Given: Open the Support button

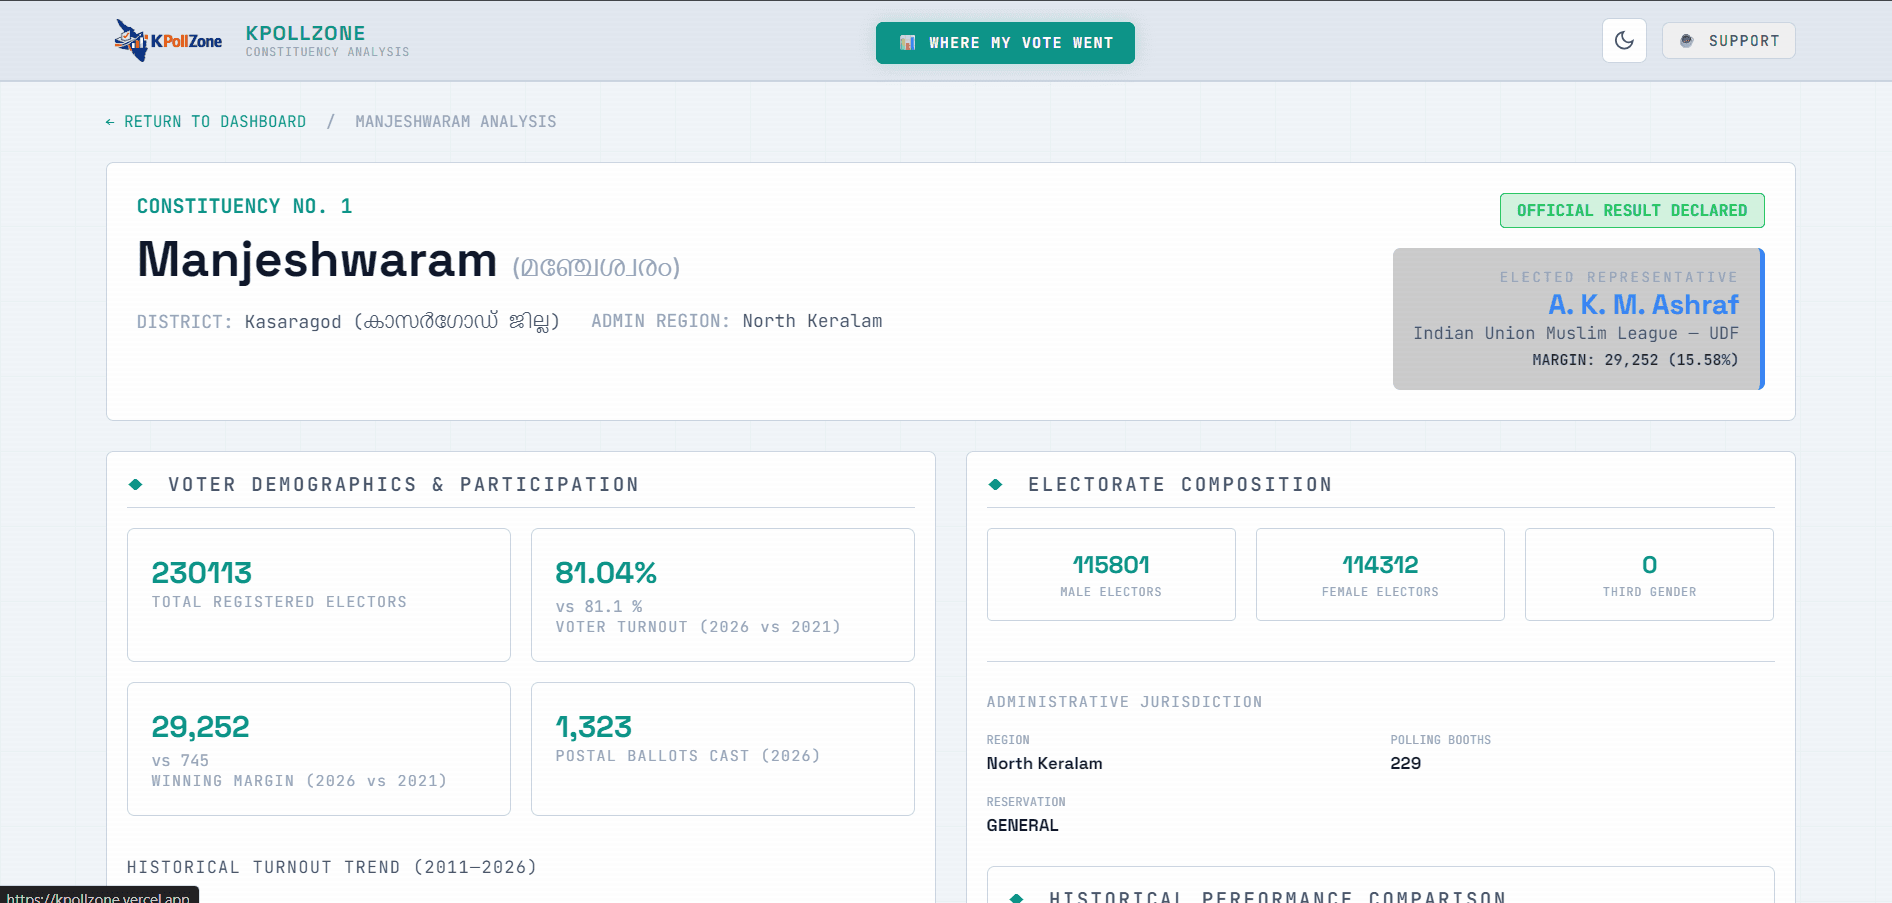Looking at the screenshot, I should 1729,41.
